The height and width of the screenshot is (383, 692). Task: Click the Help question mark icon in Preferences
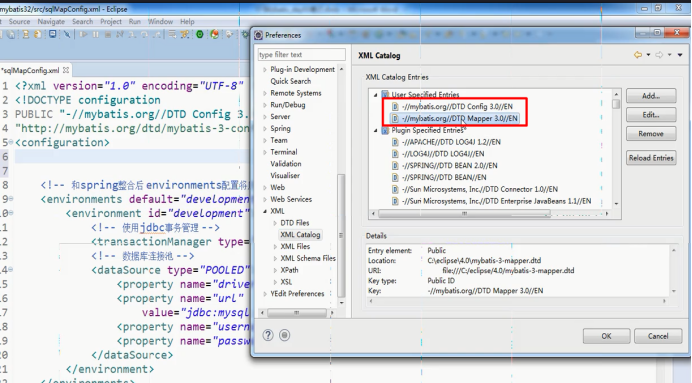[268, 335]
